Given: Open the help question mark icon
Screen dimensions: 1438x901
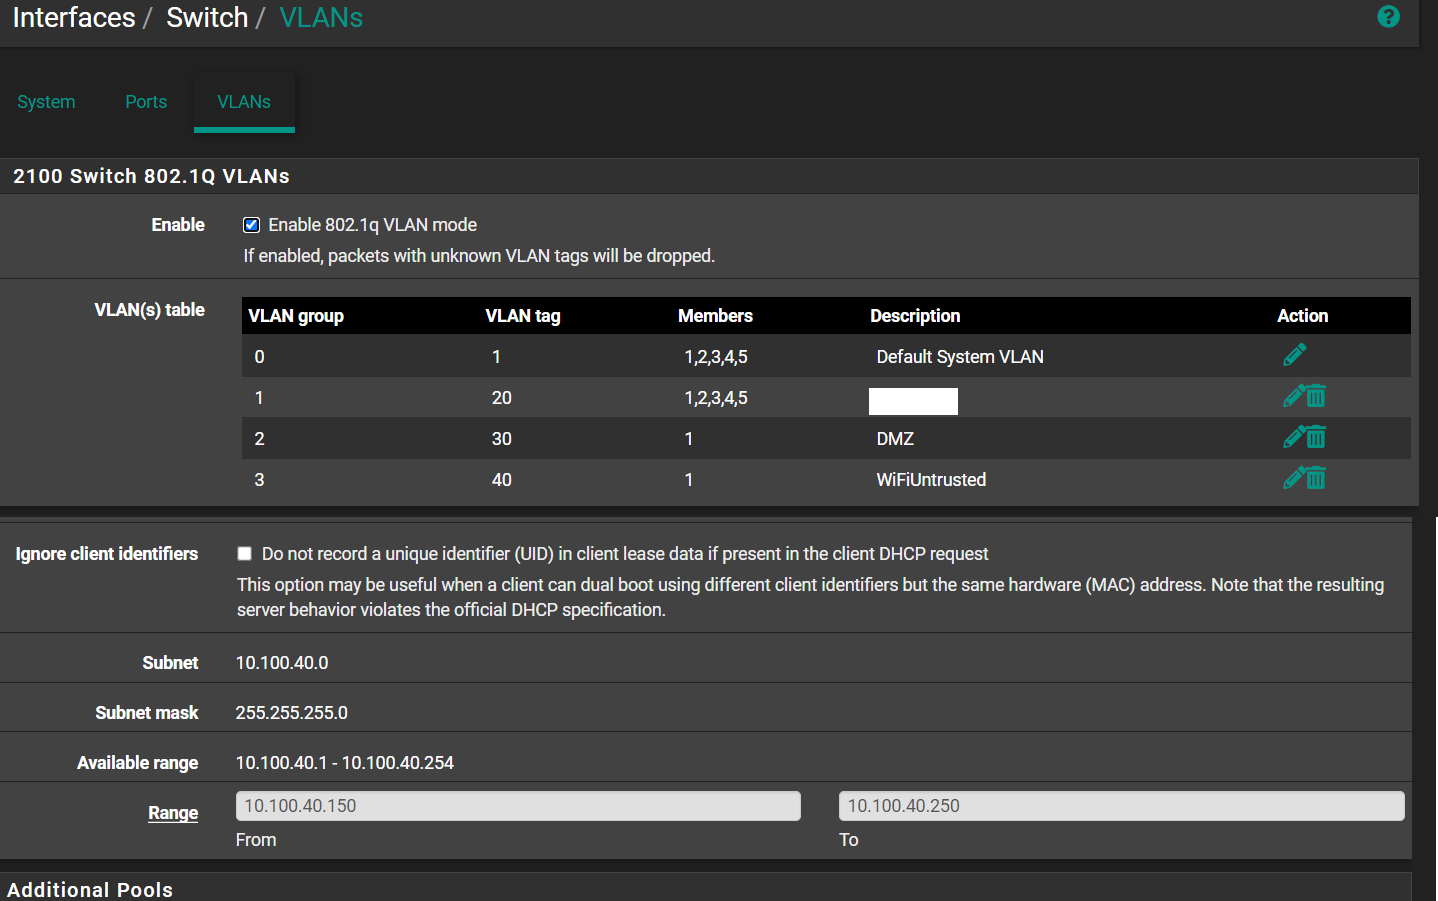Looking at the screenshot, I should [1388, 16].
